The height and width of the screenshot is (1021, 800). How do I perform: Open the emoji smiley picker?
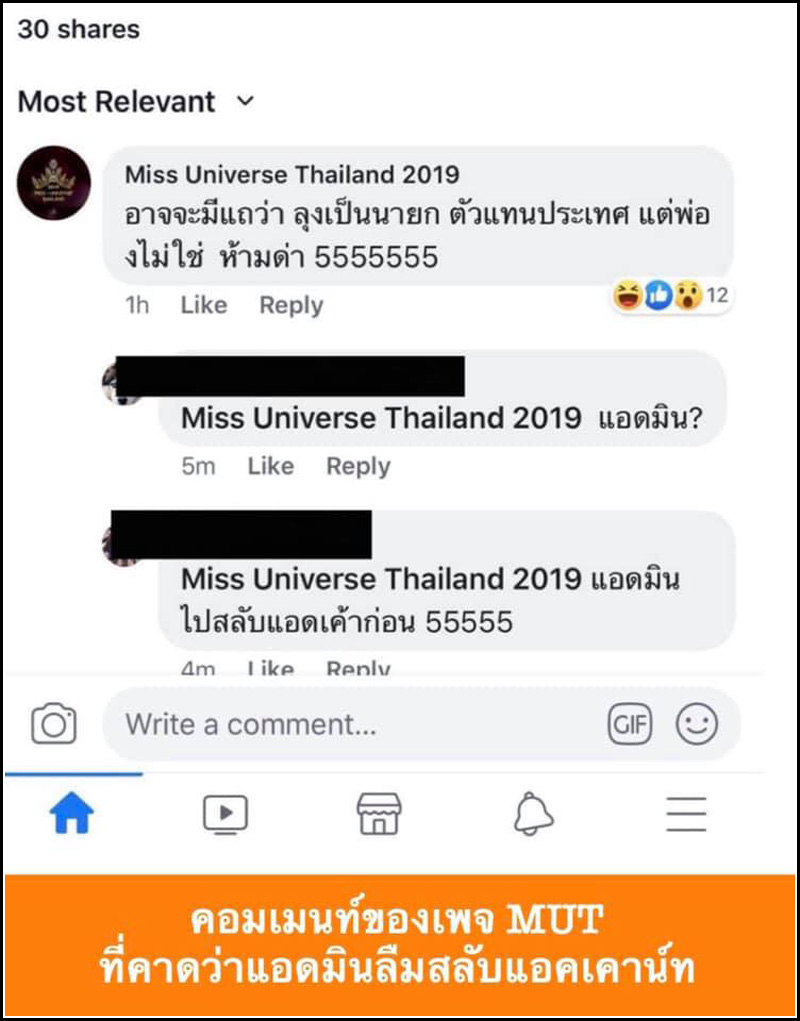click(x=697, y=725)
